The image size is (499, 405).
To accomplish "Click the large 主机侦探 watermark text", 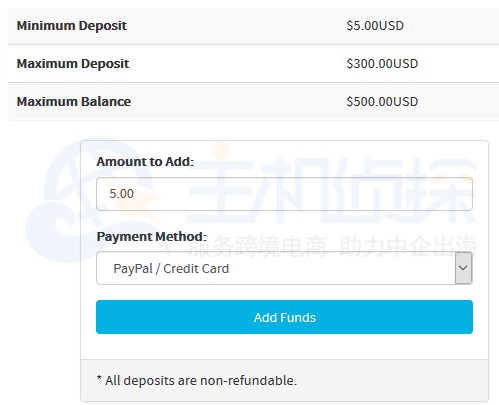I will coord(332,190).
